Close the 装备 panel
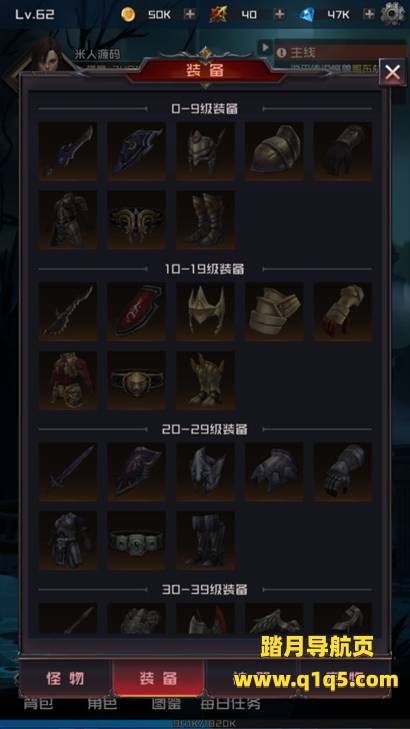Image resolution: width=410 pixels, height=729 pixels. [x=392, y=73]
